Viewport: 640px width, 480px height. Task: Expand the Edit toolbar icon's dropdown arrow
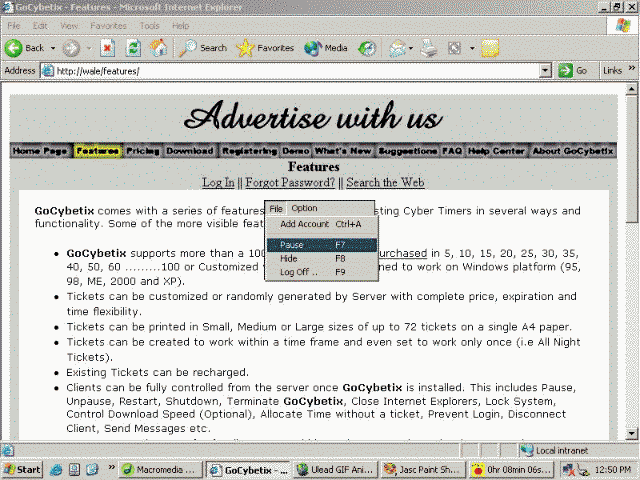(x=472, y=48)
